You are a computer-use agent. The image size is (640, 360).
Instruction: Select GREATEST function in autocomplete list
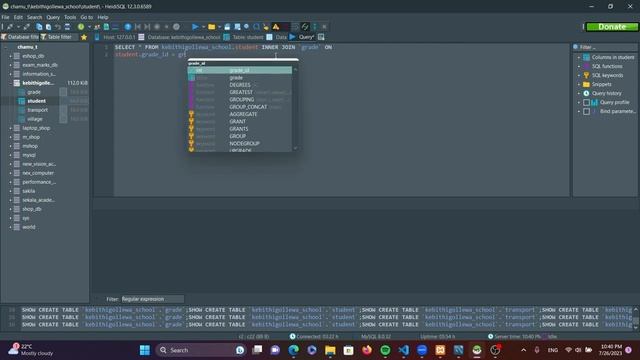240,92
